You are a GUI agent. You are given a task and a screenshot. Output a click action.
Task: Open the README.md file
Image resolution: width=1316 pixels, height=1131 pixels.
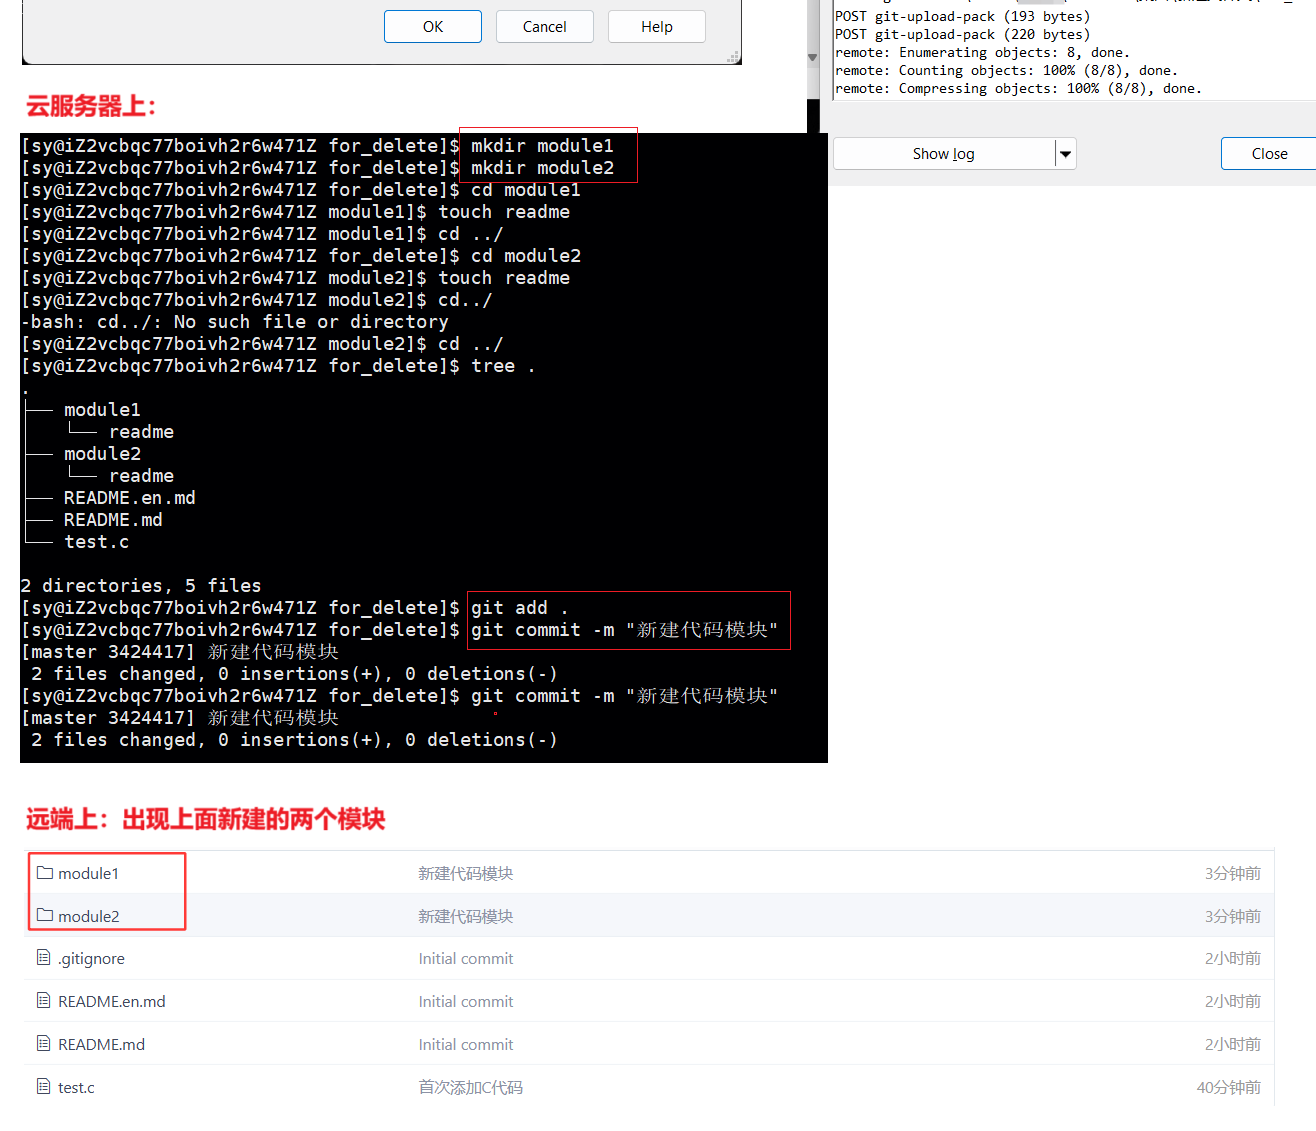pyautogui.click(x=101, y=1045)
